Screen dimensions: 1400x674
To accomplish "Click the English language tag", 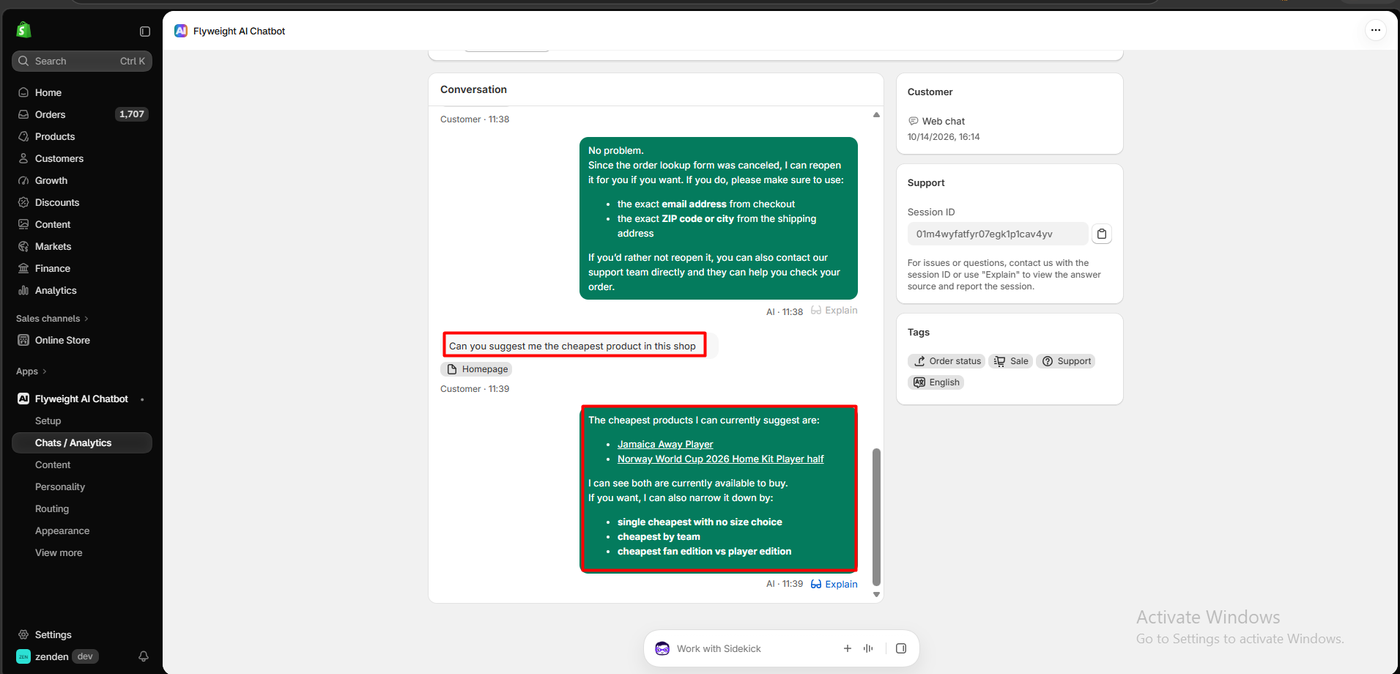I will click(936, 382).
